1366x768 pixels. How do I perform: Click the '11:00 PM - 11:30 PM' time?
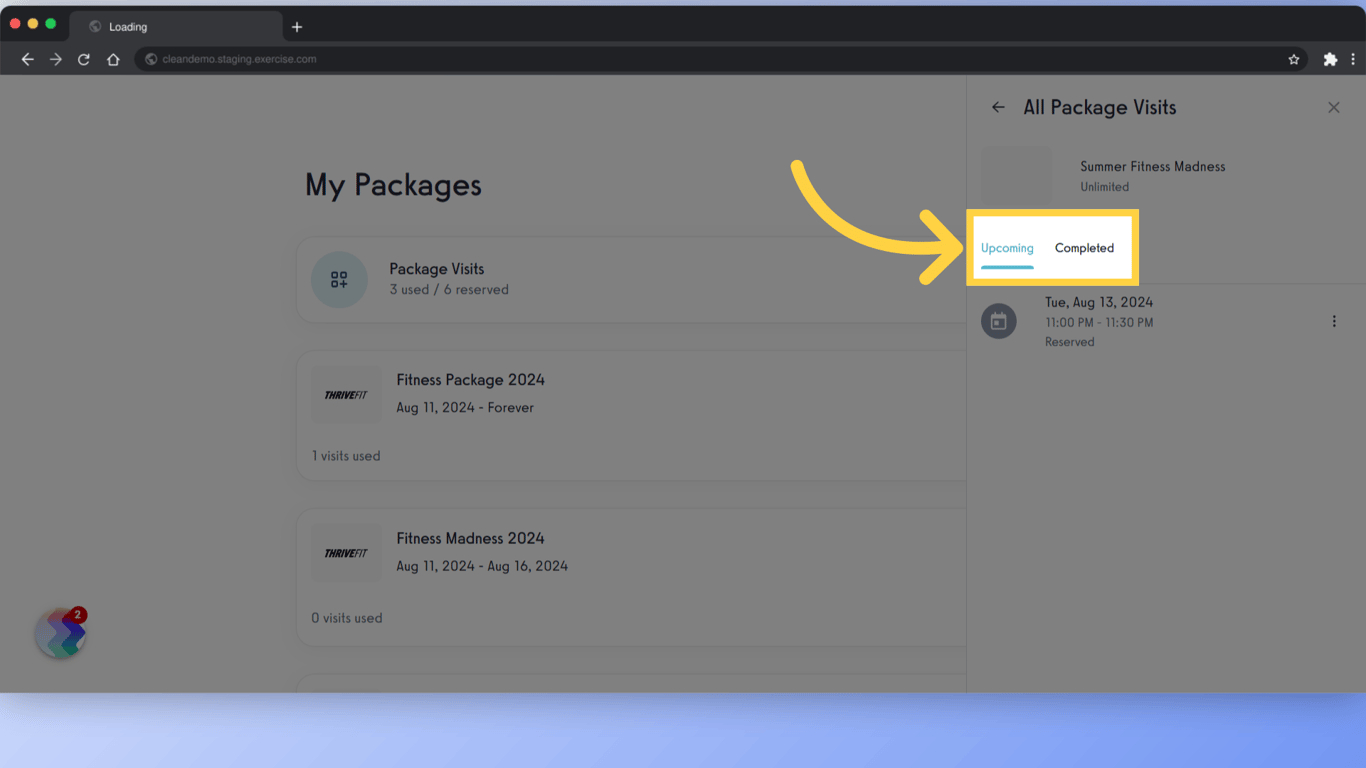(x=1099, y=323)
